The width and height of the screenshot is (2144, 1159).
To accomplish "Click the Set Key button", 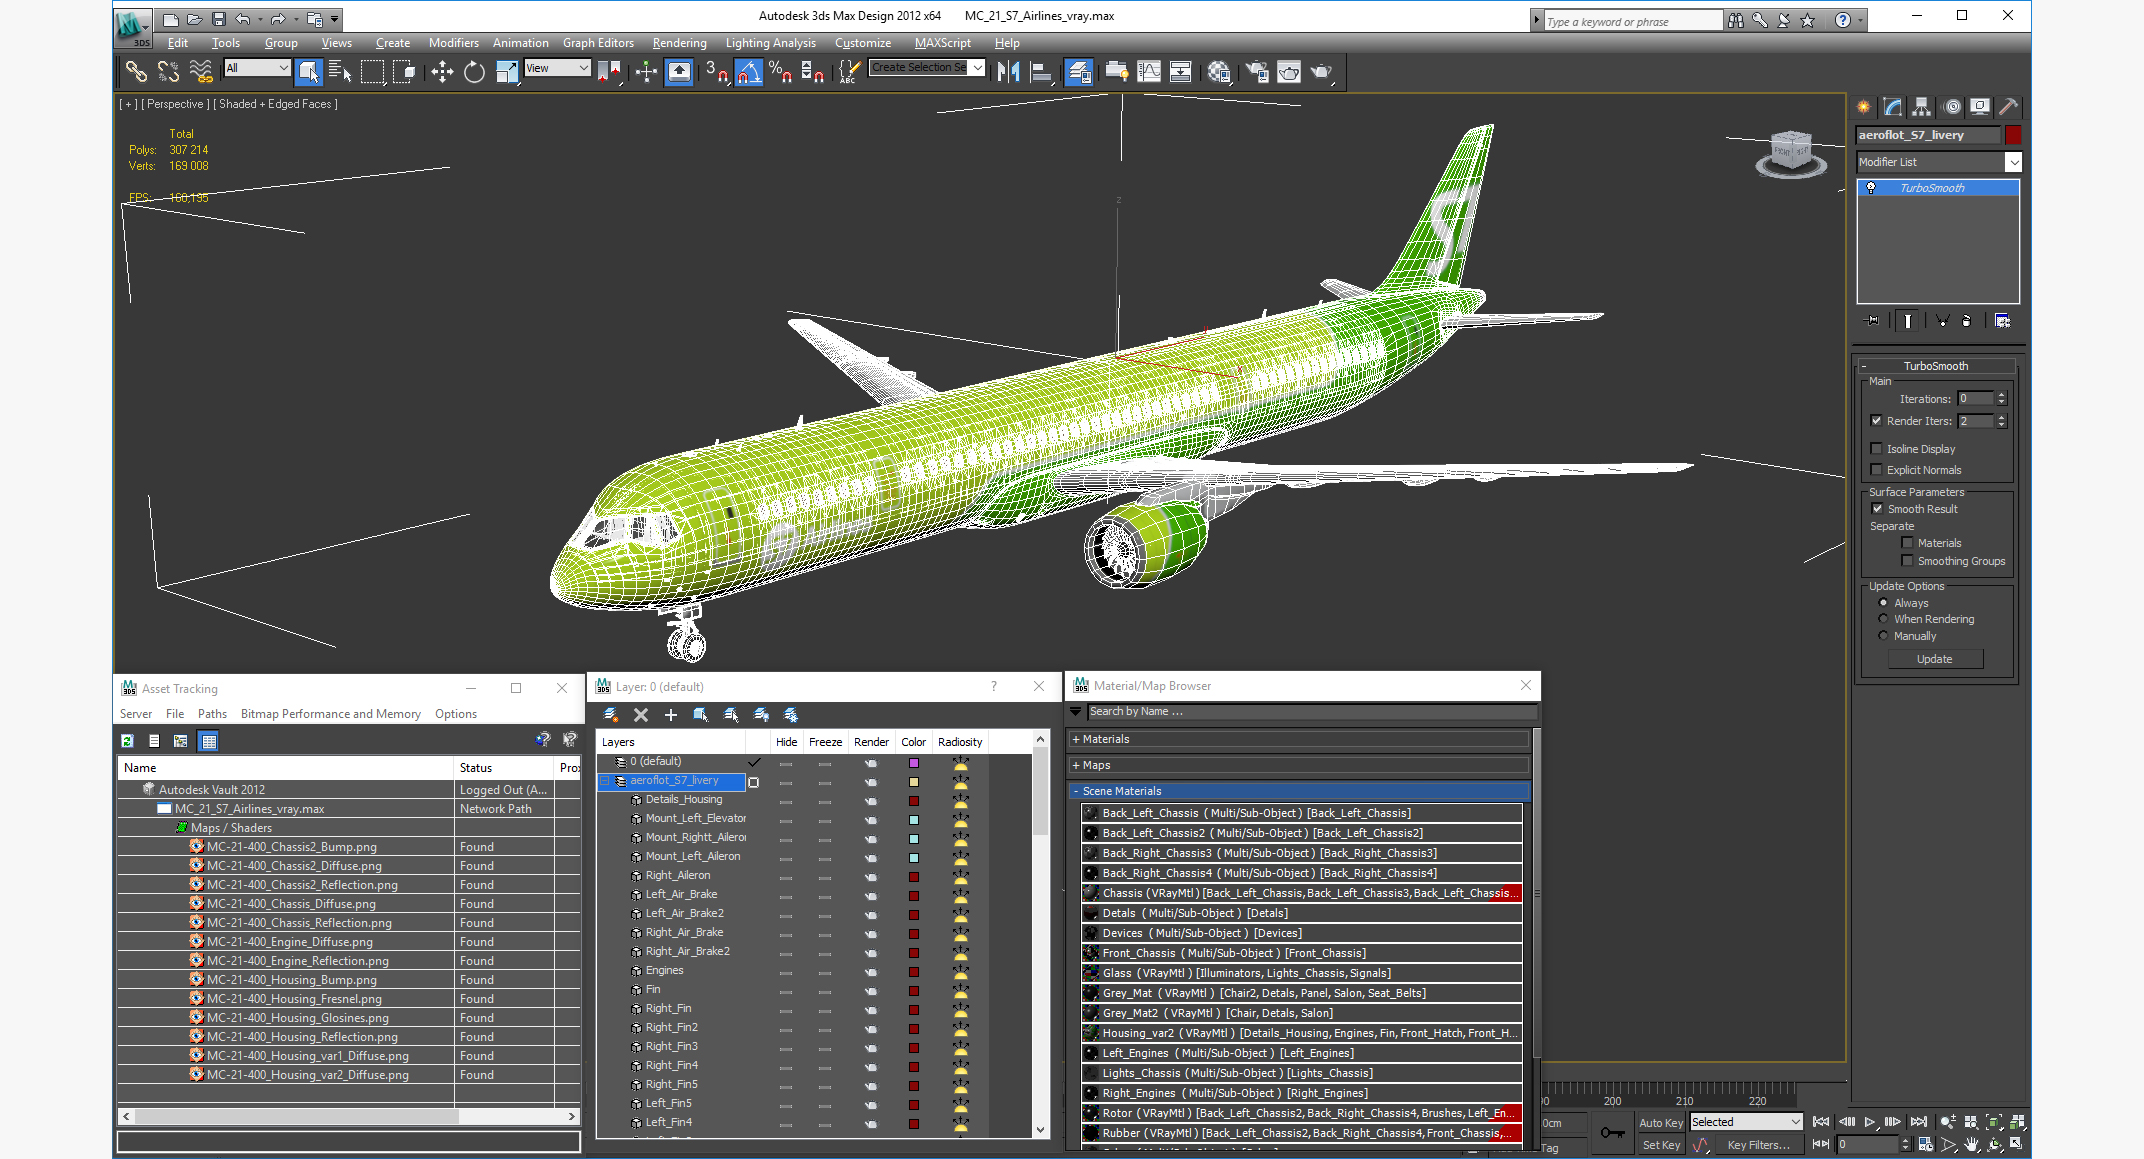I will click(x=1661, y=1145).
